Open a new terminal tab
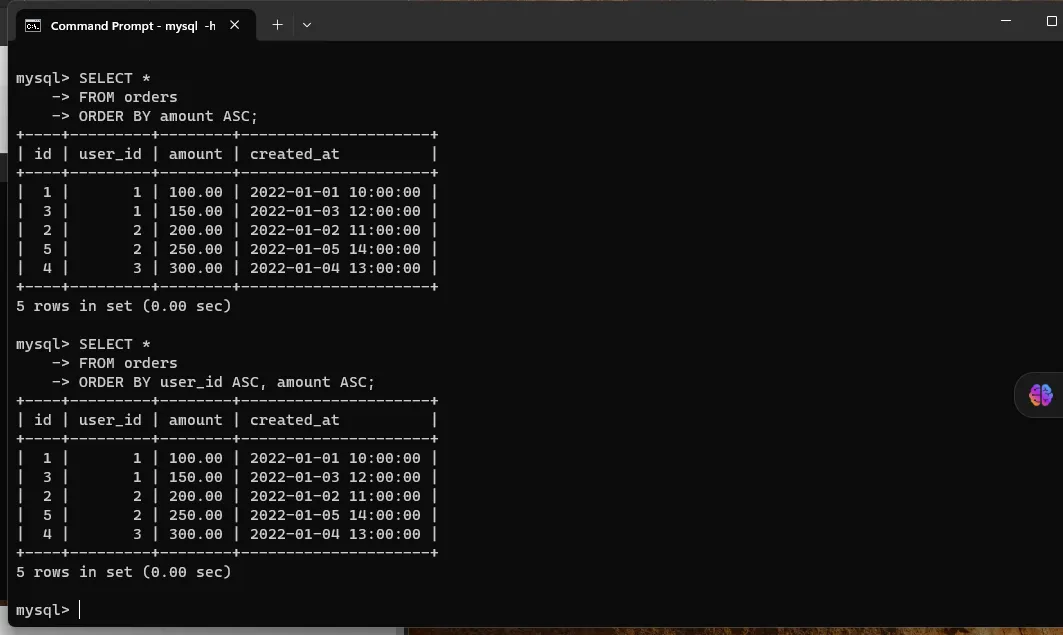Image resolution: width=1063 pixels, height=635 pixels. click(x=277, y=25)
